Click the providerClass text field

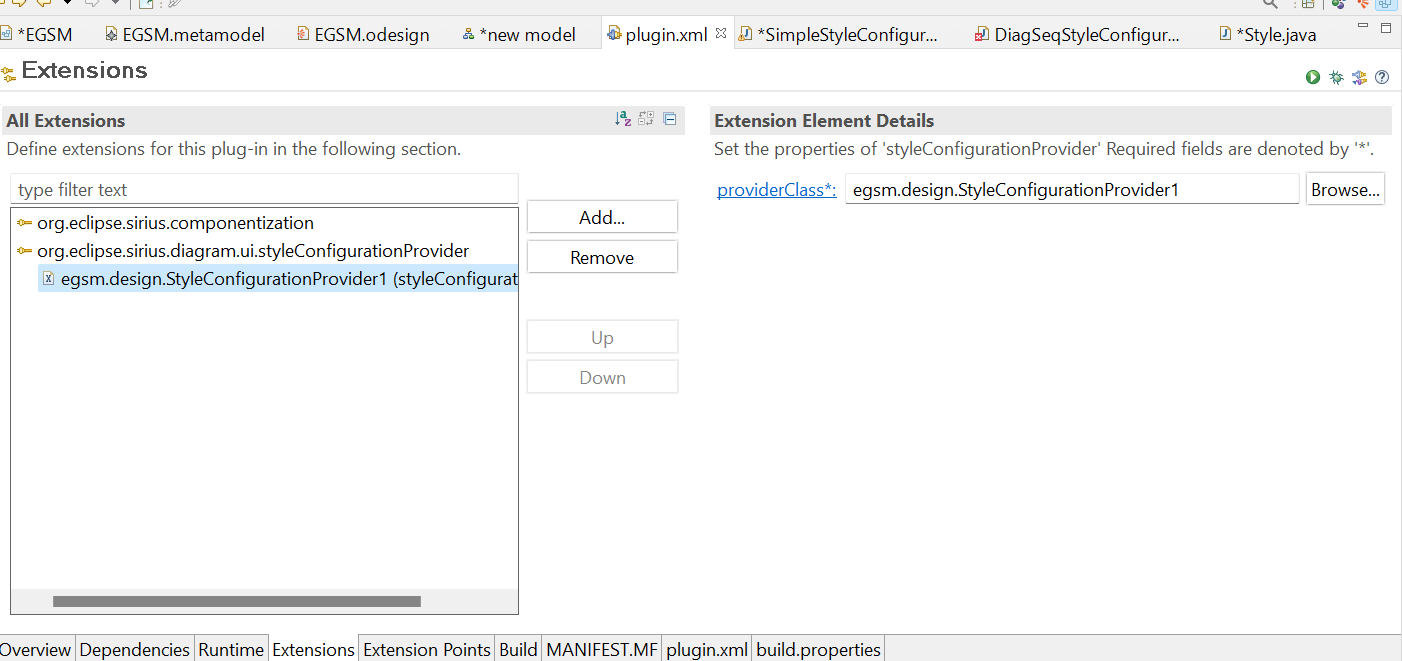[x=1071, y=189]
